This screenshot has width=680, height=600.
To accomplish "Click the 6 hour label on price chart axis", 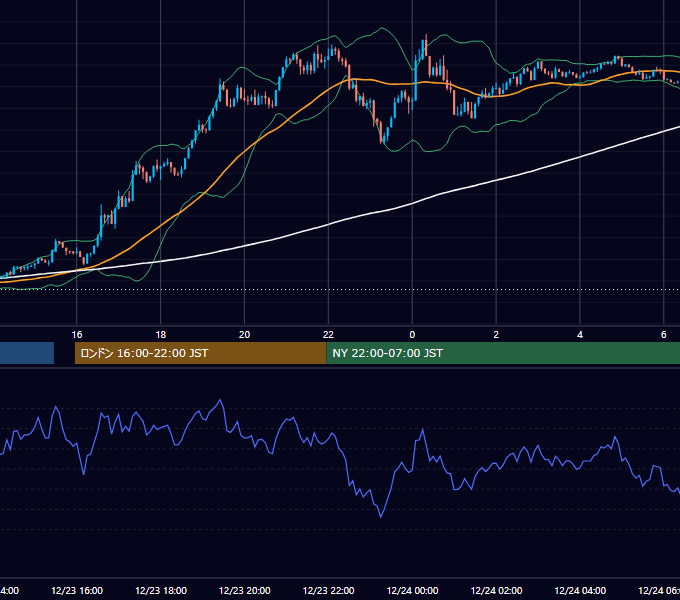I will coord(664,335).
